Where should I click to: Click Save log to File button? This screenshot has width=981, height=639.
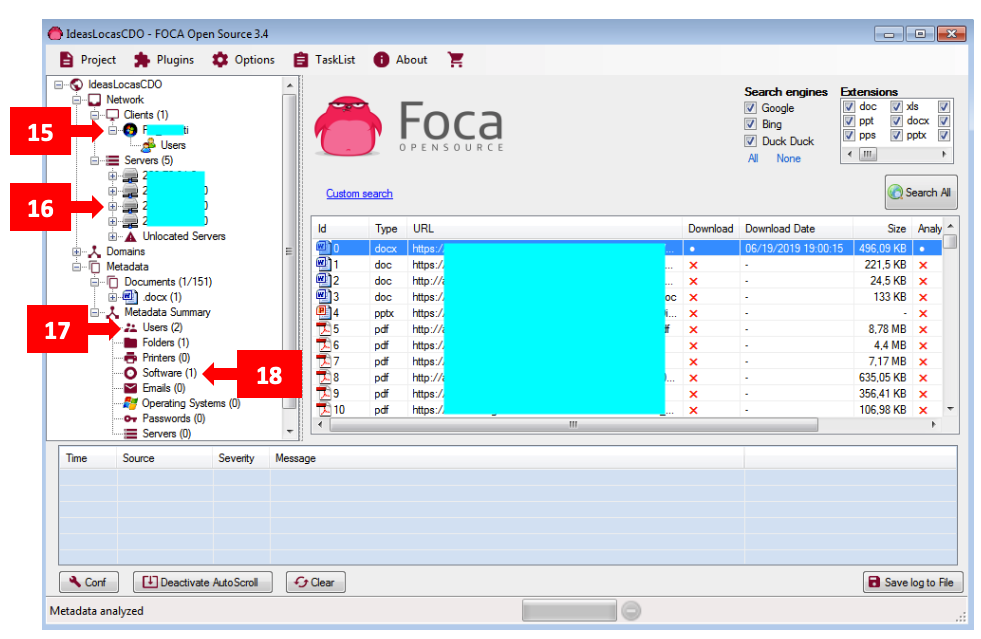point(912,582)
